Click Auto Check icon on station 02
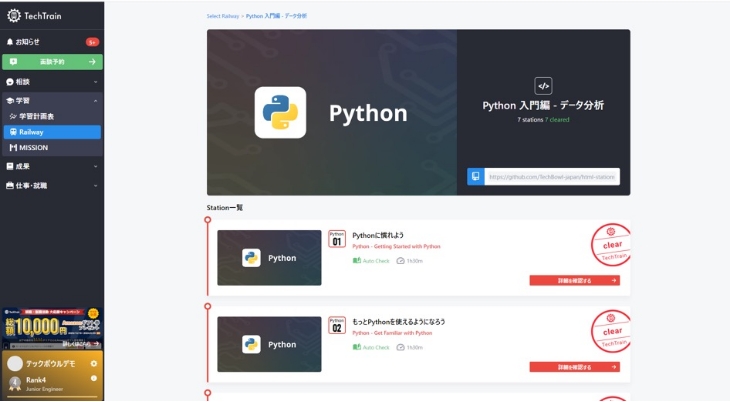 pos(357,347)
